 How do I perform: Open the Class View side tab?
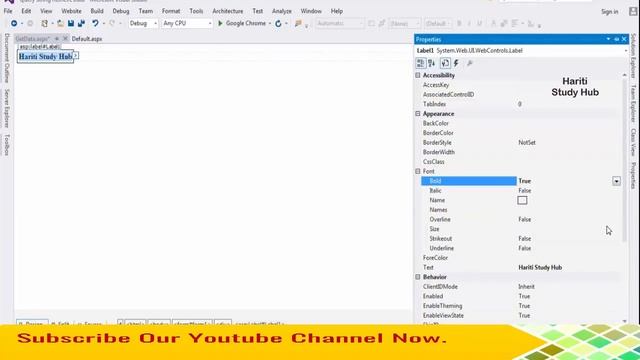pos(633,142)
